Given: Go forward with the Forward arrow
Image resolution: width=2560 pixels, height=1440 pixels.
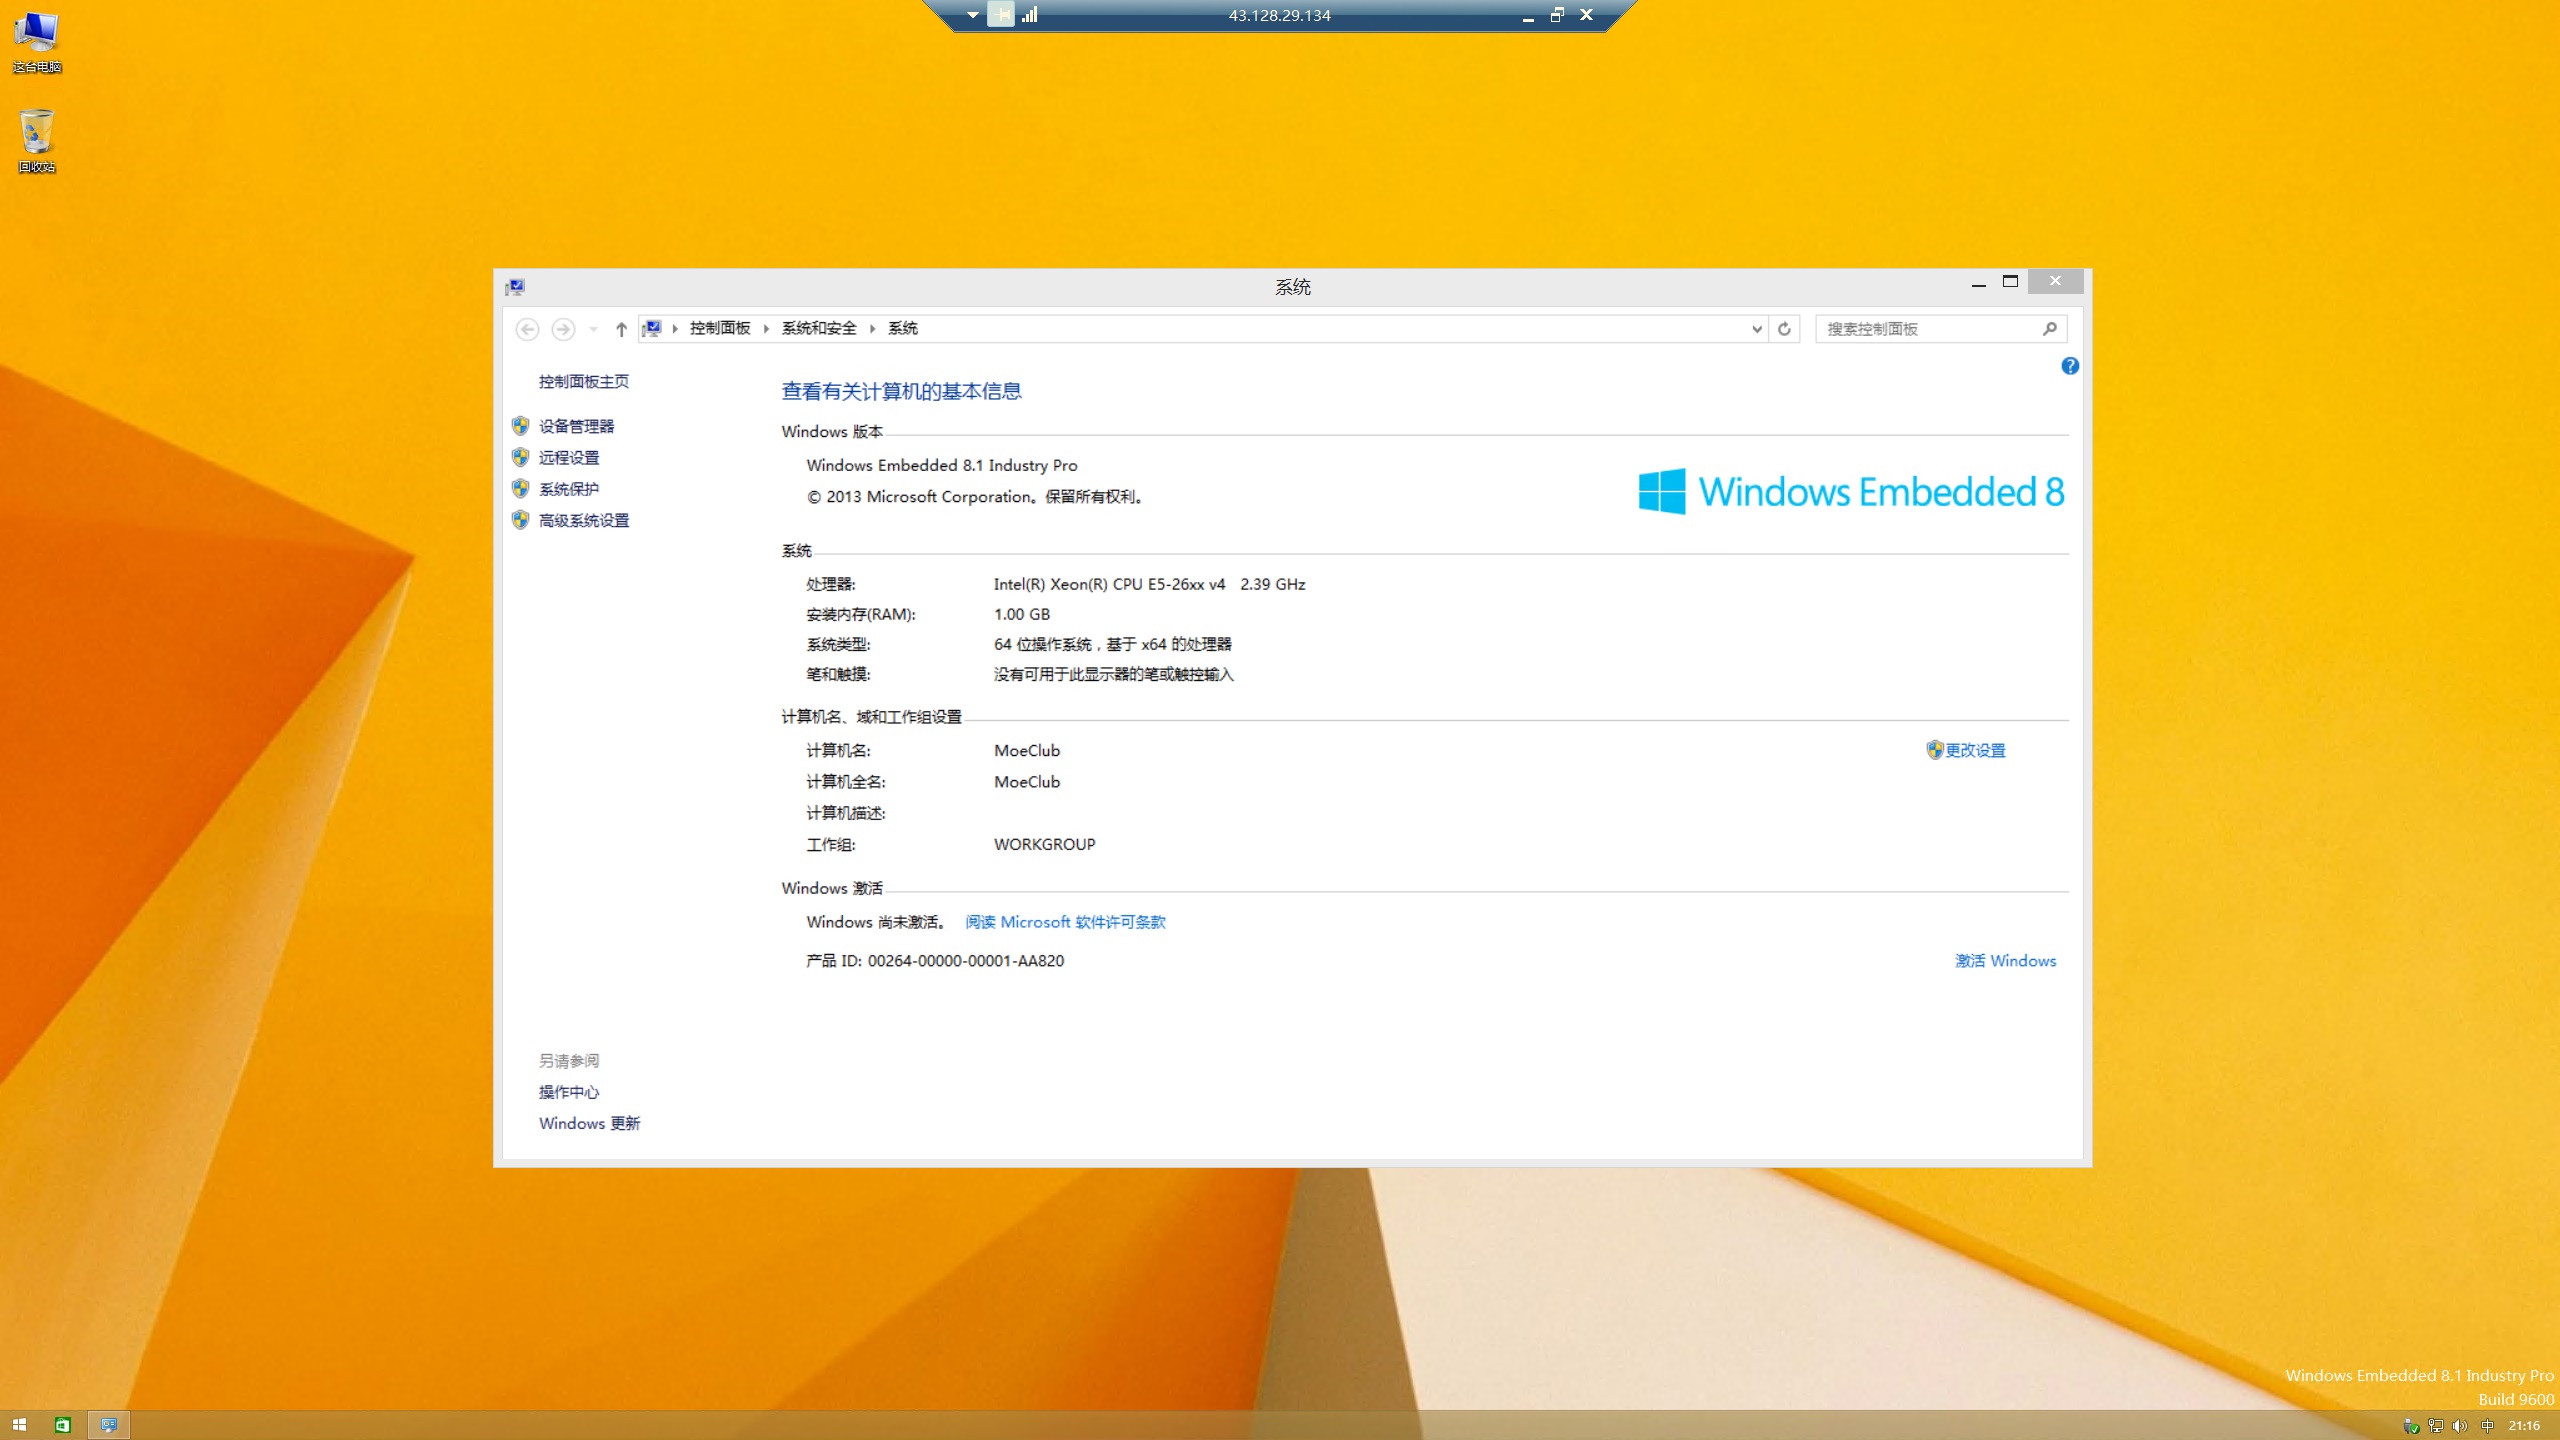Looking at the screenshot, I should click(x=563, y=329).
